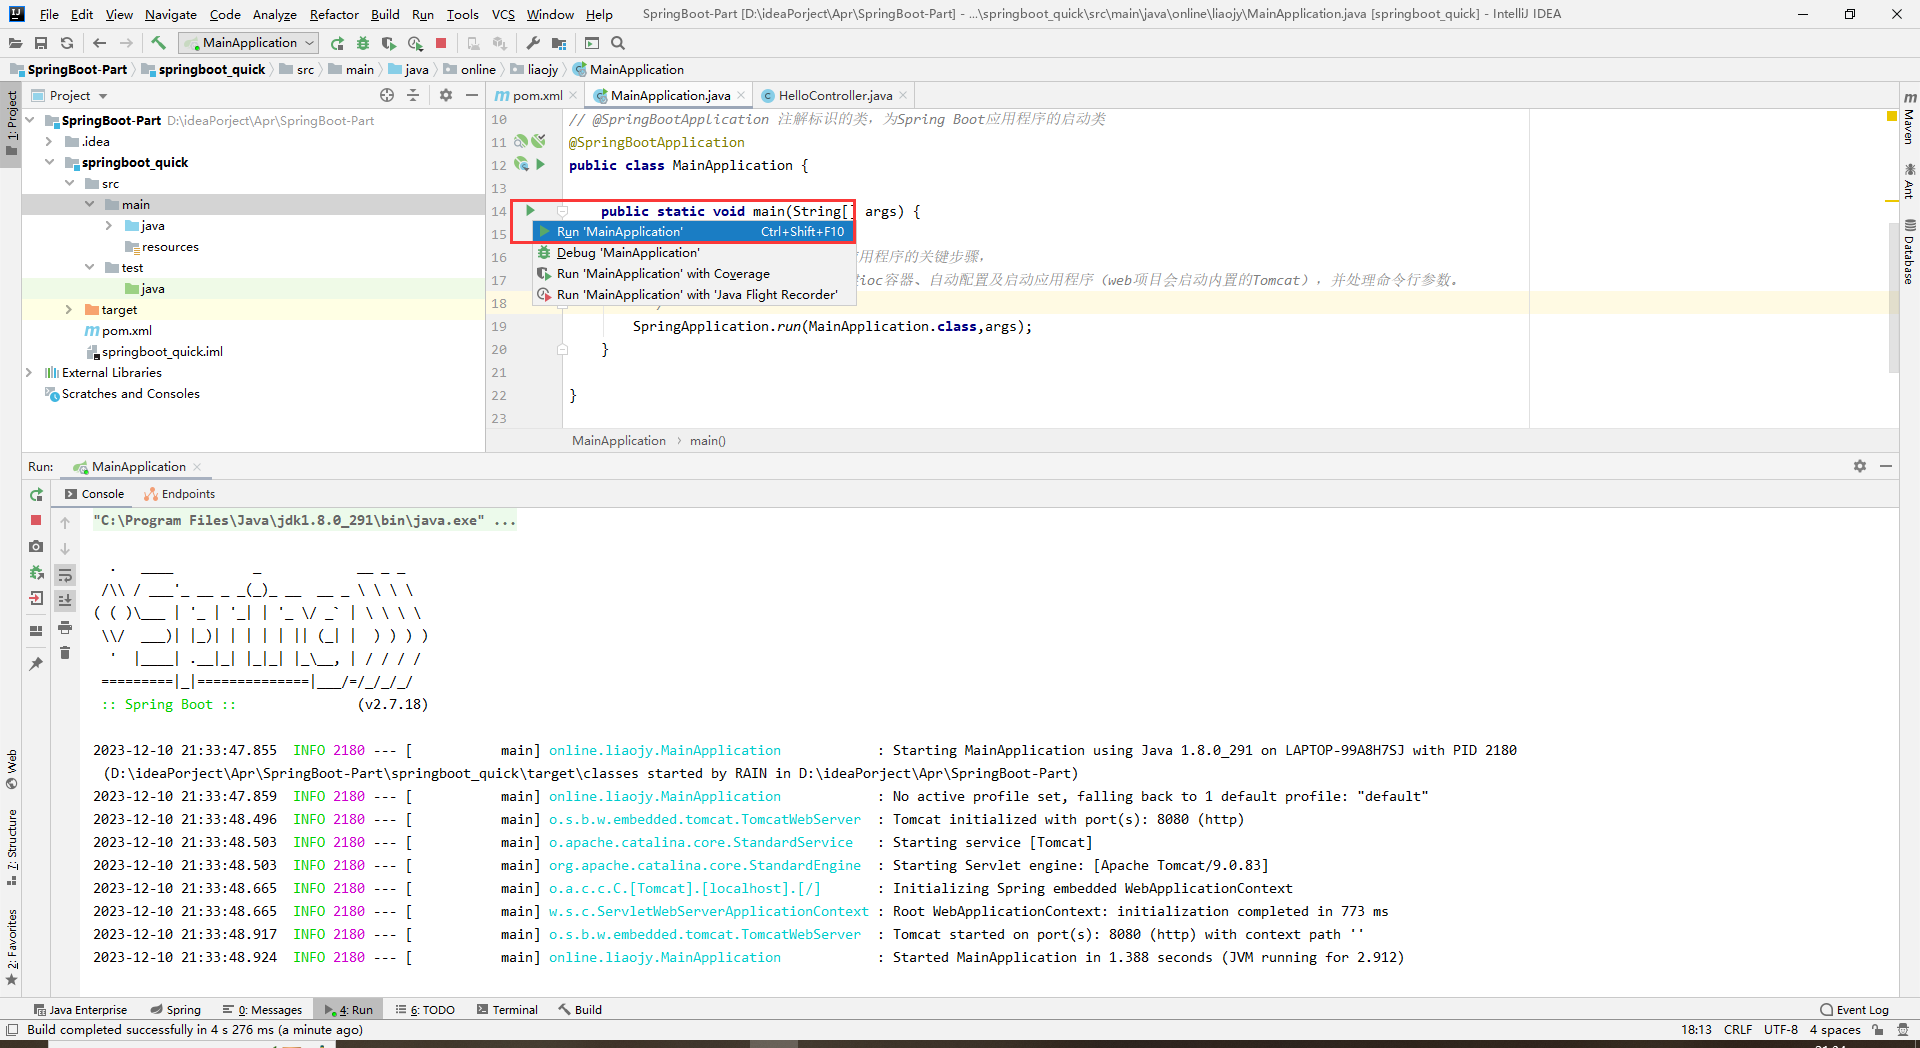Open the Event Log
This screenshot has width=1920, height=1048.
(1855, 1009)
